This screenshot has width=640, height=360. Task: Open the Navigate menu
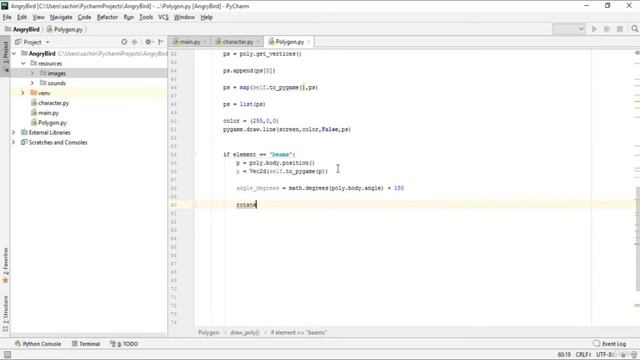[x=61, y=17]
